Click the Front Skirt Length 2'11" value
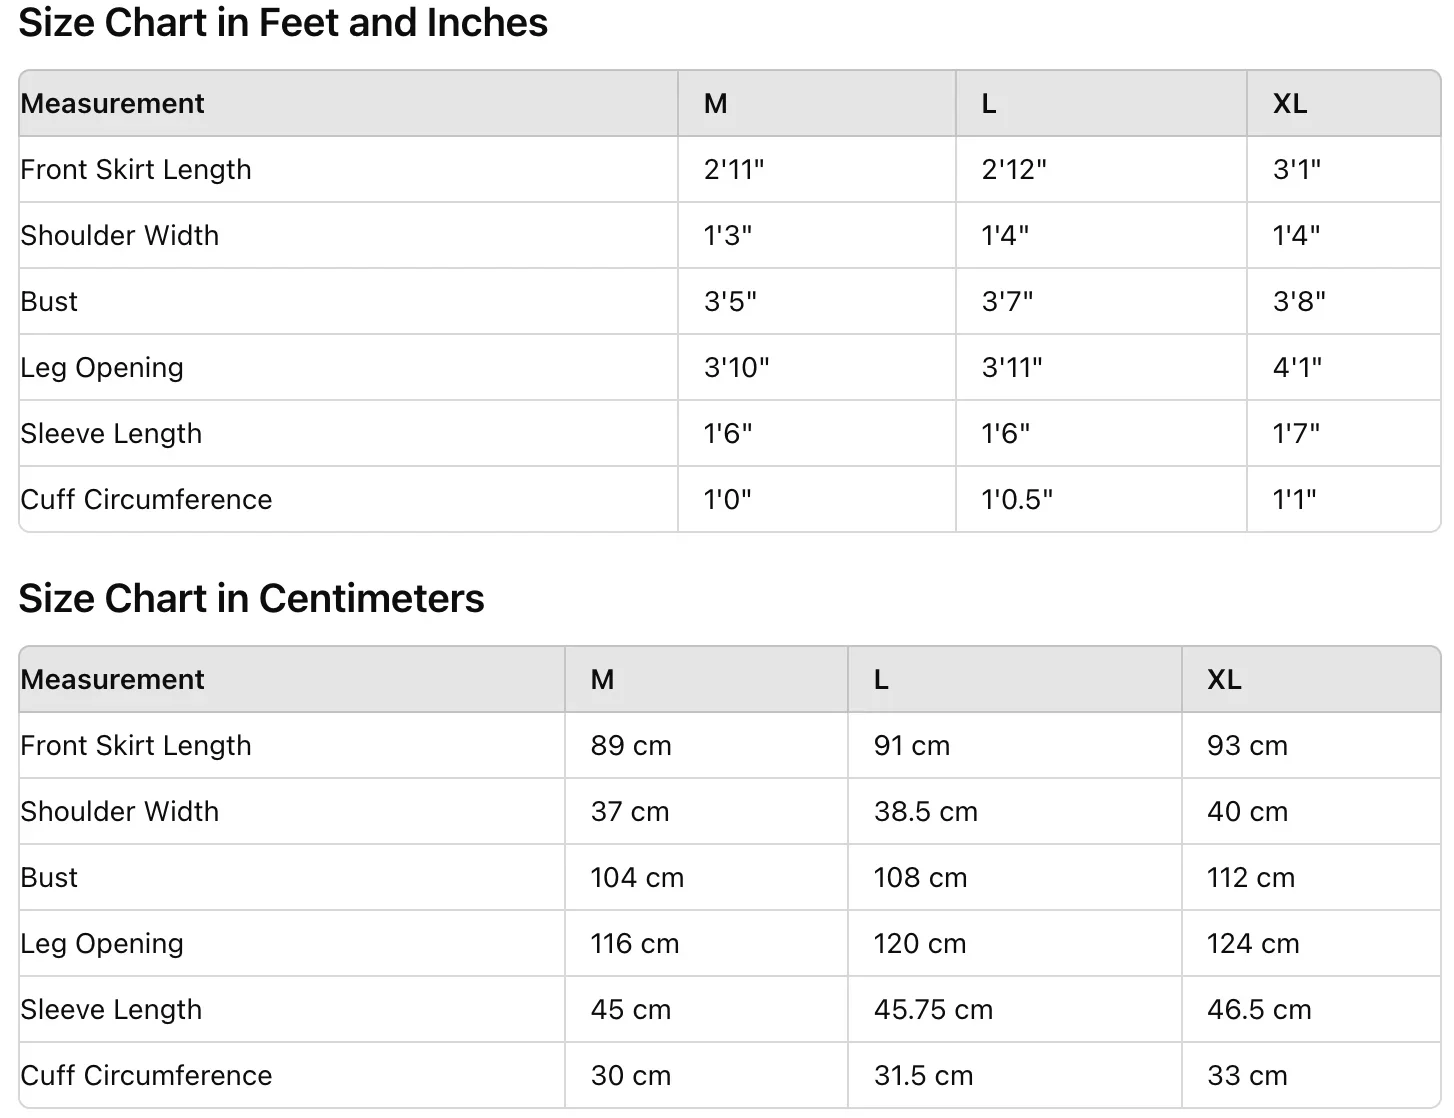 [x=733, y=169]
